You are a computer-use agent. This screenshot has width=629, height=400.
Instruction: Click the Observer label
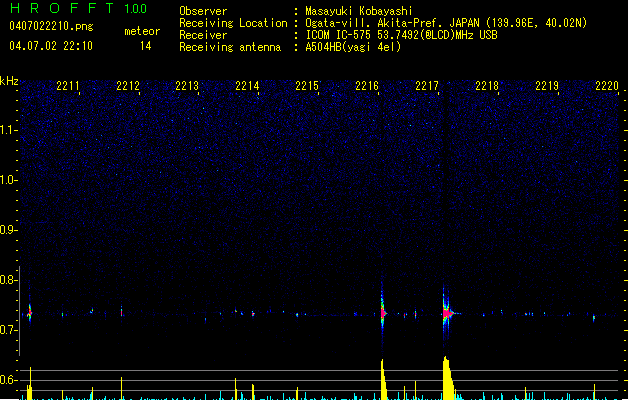(203, 11)
